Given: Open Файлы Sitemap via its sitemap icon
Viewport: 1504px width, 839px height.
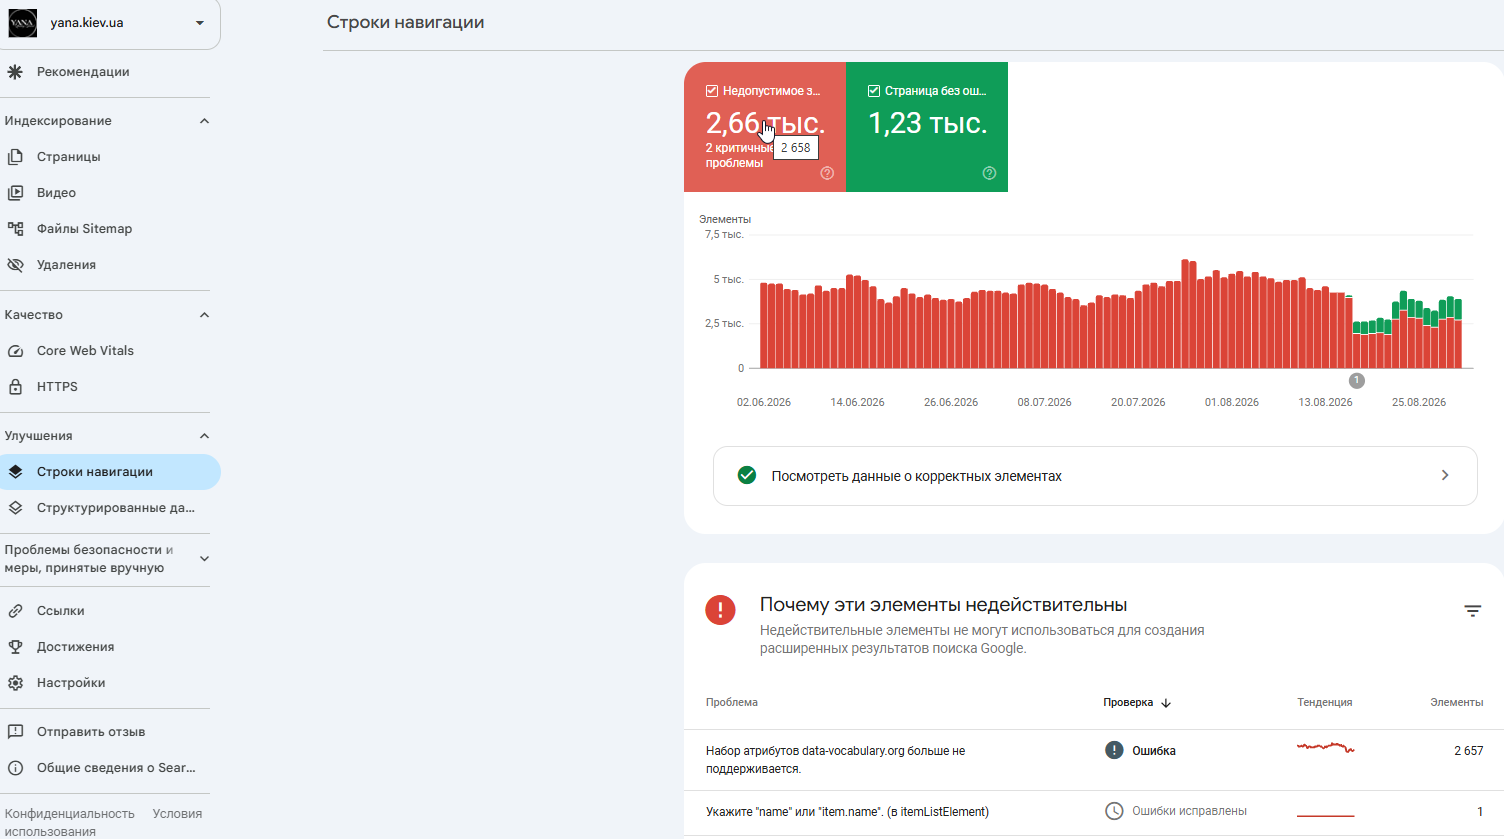Looking at the screenshot, I should 15,229.
